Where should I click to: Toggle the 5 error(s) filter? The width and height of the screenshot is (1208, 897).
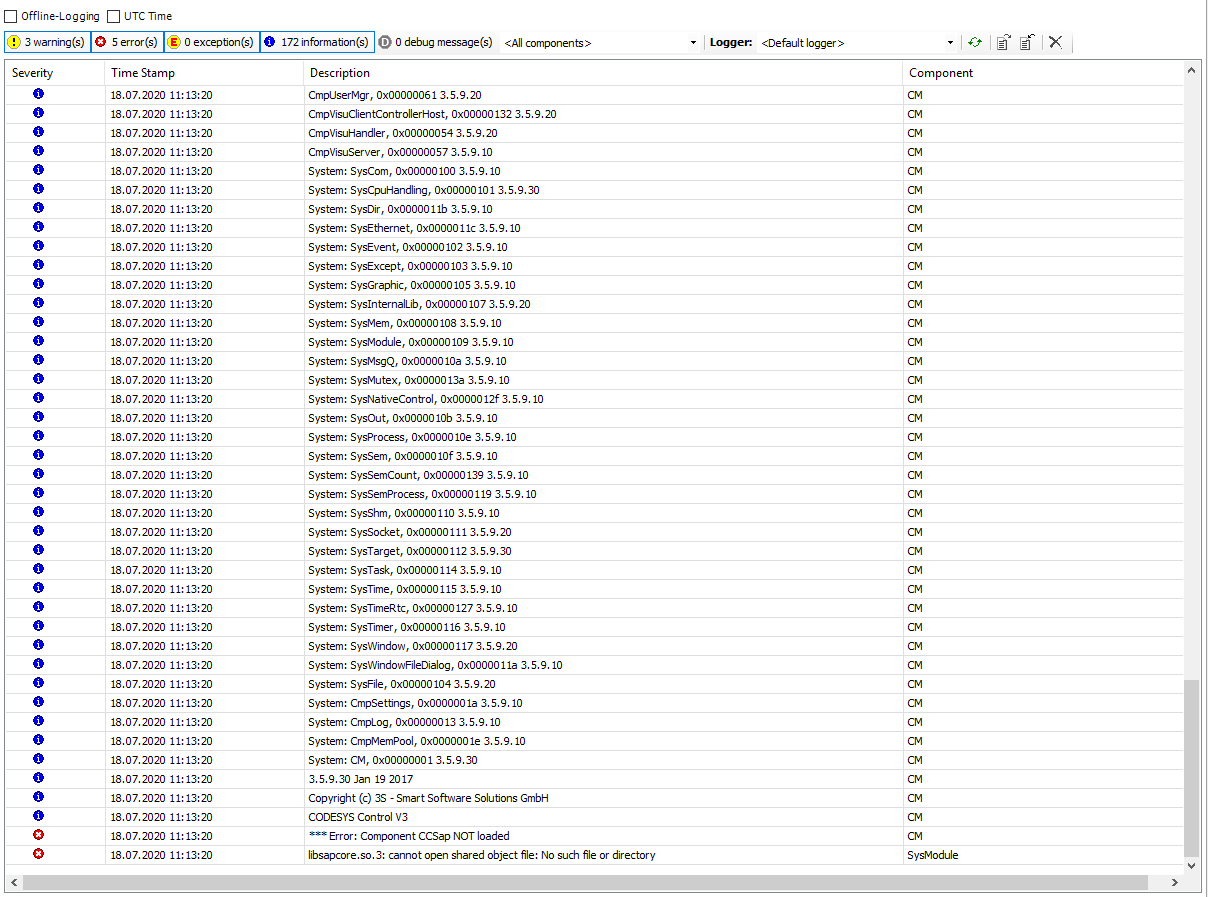click(127, 42)
